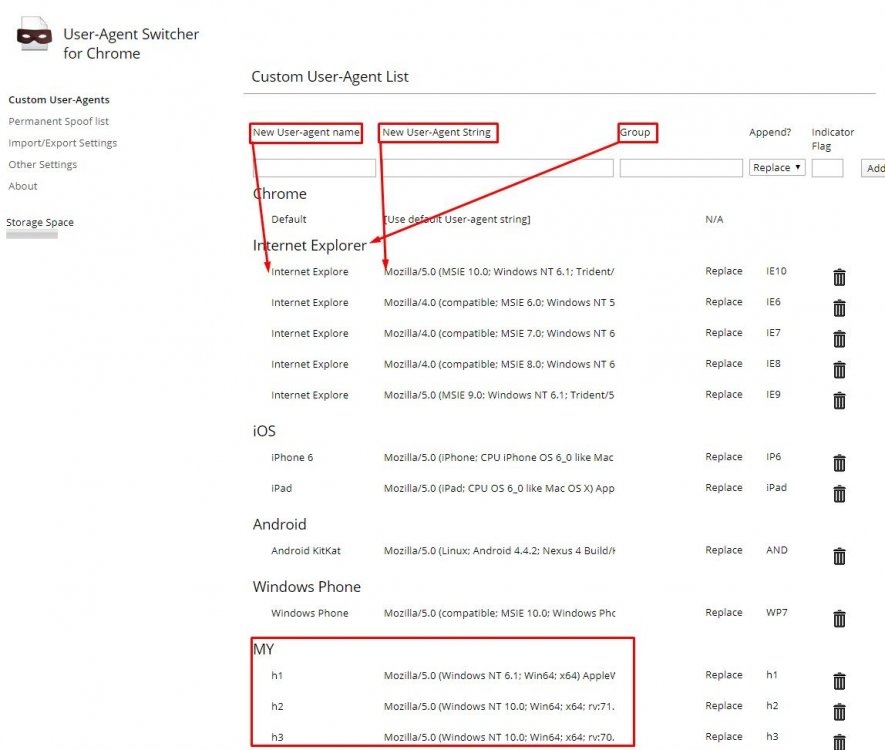The height and width of the screenshot is (750, 885).
Task: Click trash icon for iPad row
Action: tap(839, 494)
